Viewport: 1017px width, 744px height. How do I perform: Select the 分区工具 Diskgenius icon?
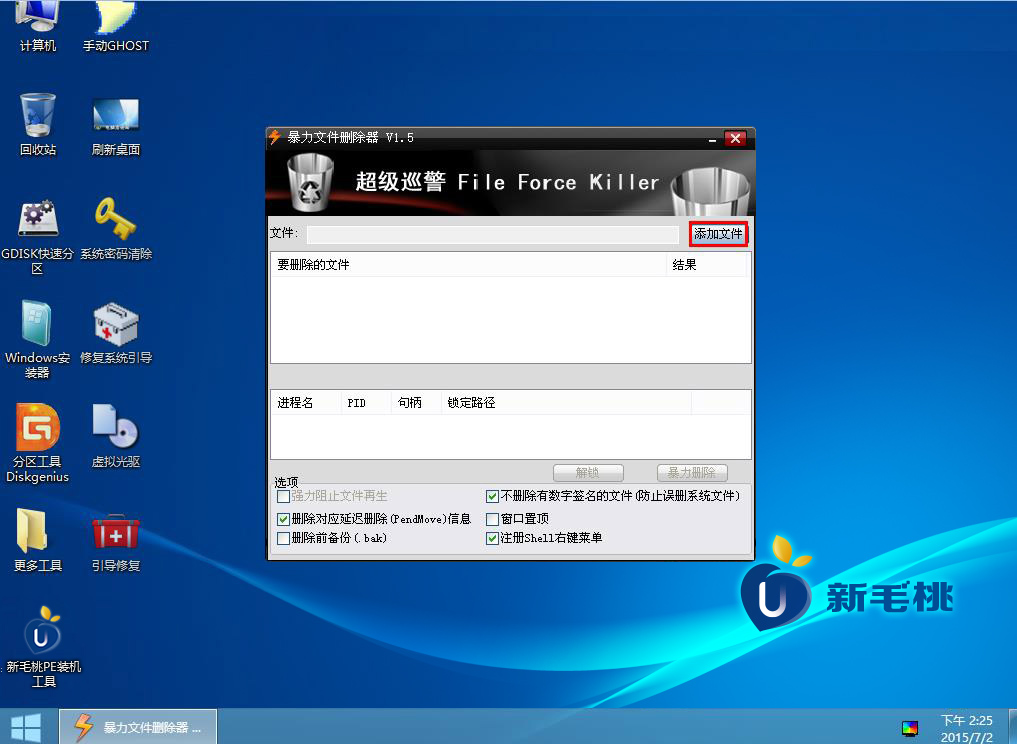point(38,444)
